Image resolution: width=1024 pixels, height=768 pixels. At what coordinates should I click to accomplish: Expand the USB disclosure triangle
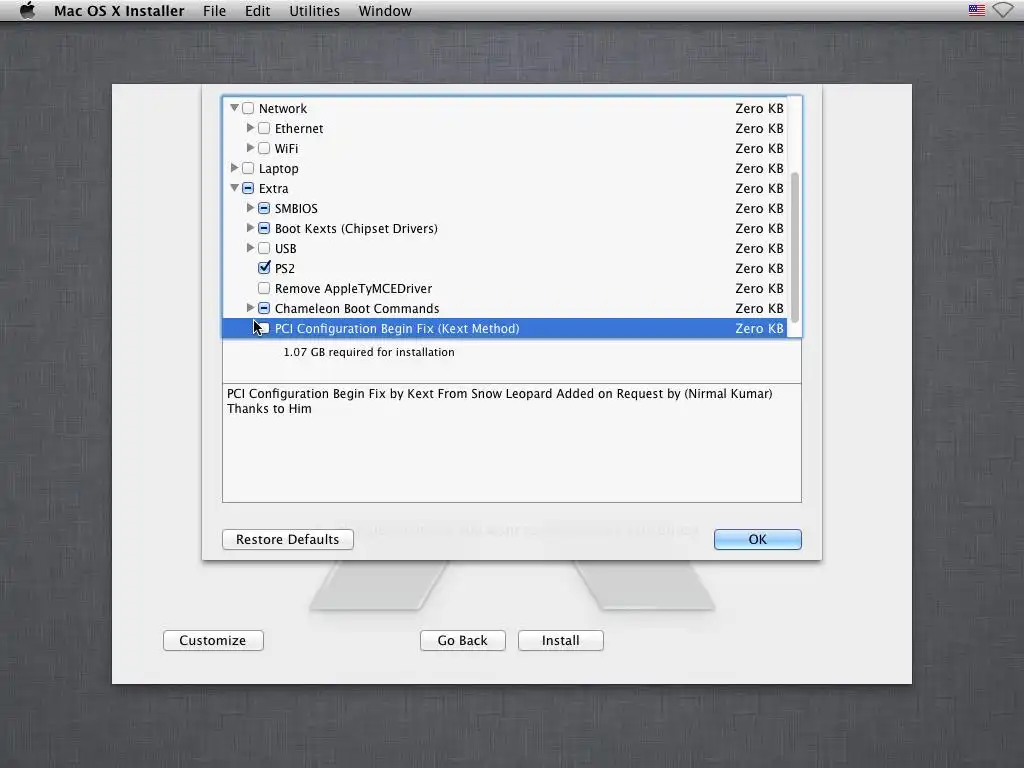(250, 248)
